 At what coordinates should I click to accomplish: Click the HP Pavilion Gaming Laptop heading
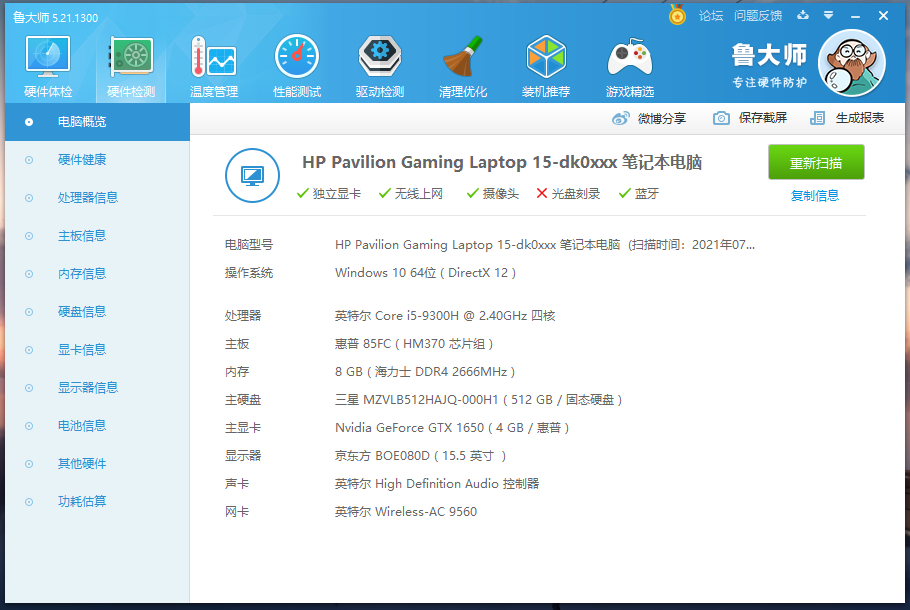pos(502,163)
